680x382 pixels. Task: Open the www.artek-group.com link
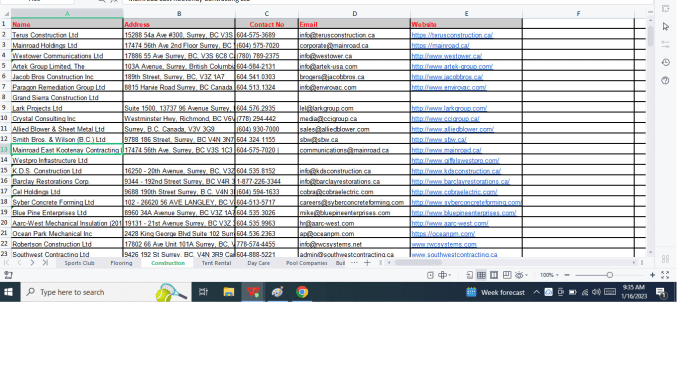452,66
